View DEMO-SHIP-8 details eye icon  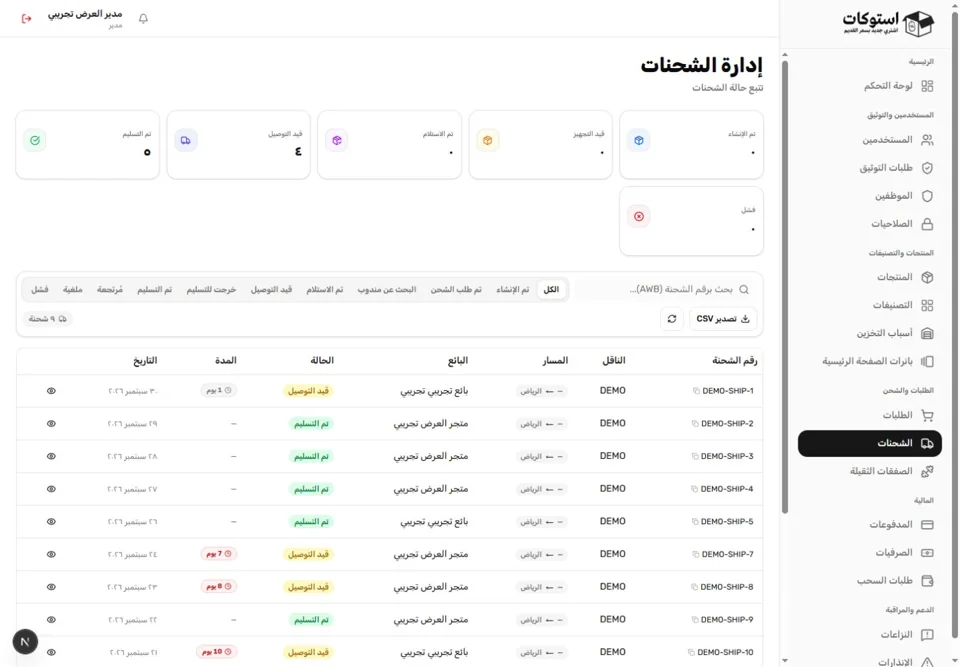click(x=51, y=587)
